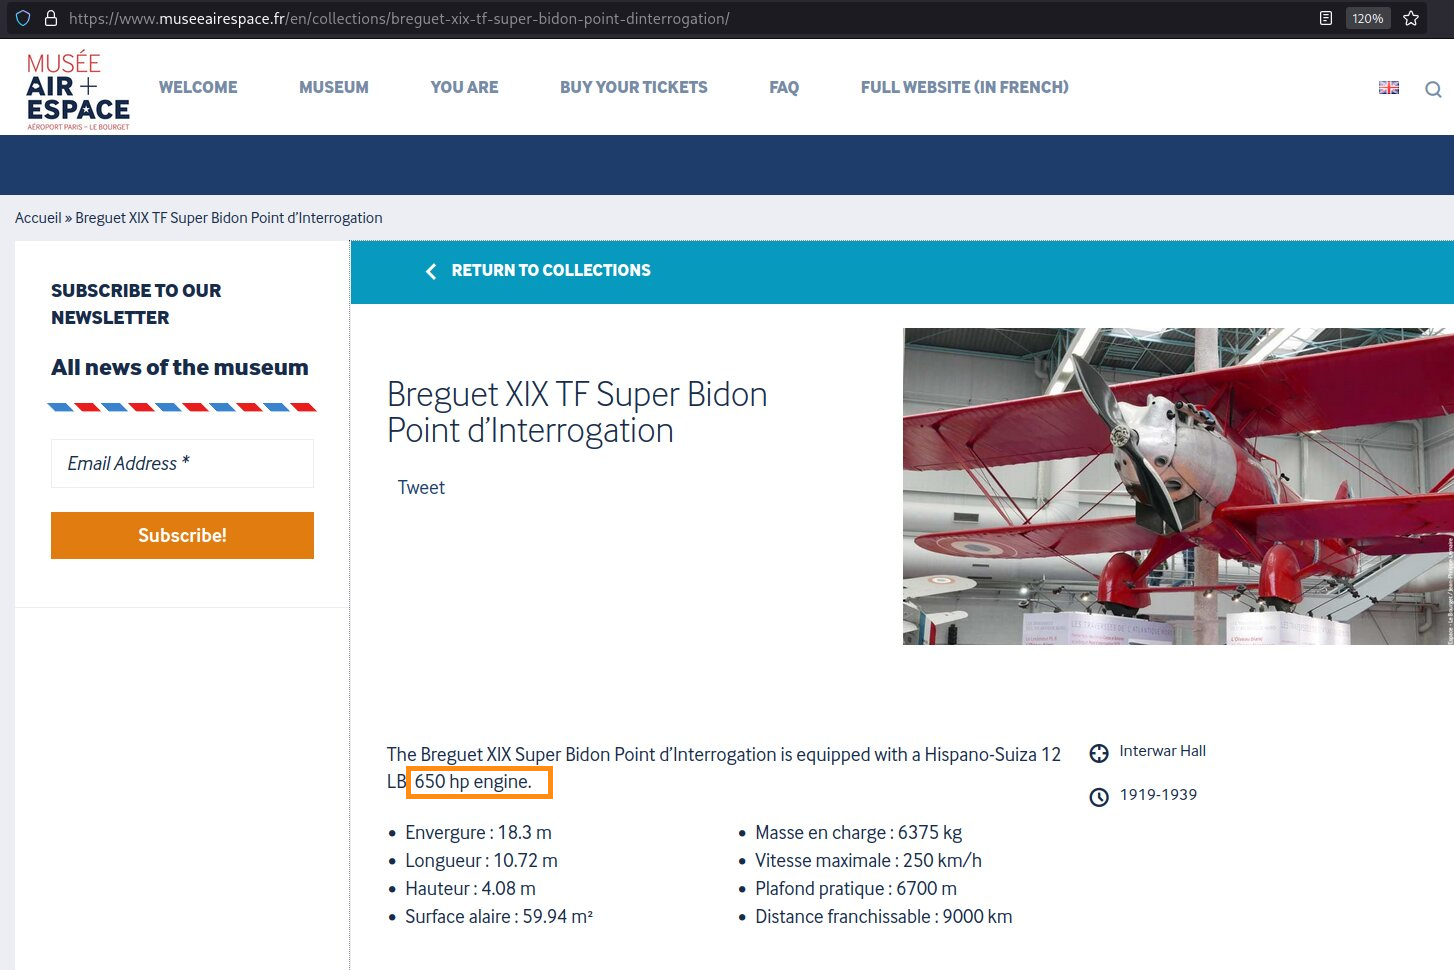
Task: Click the Email Address input field
Action: tap(182, 463)
